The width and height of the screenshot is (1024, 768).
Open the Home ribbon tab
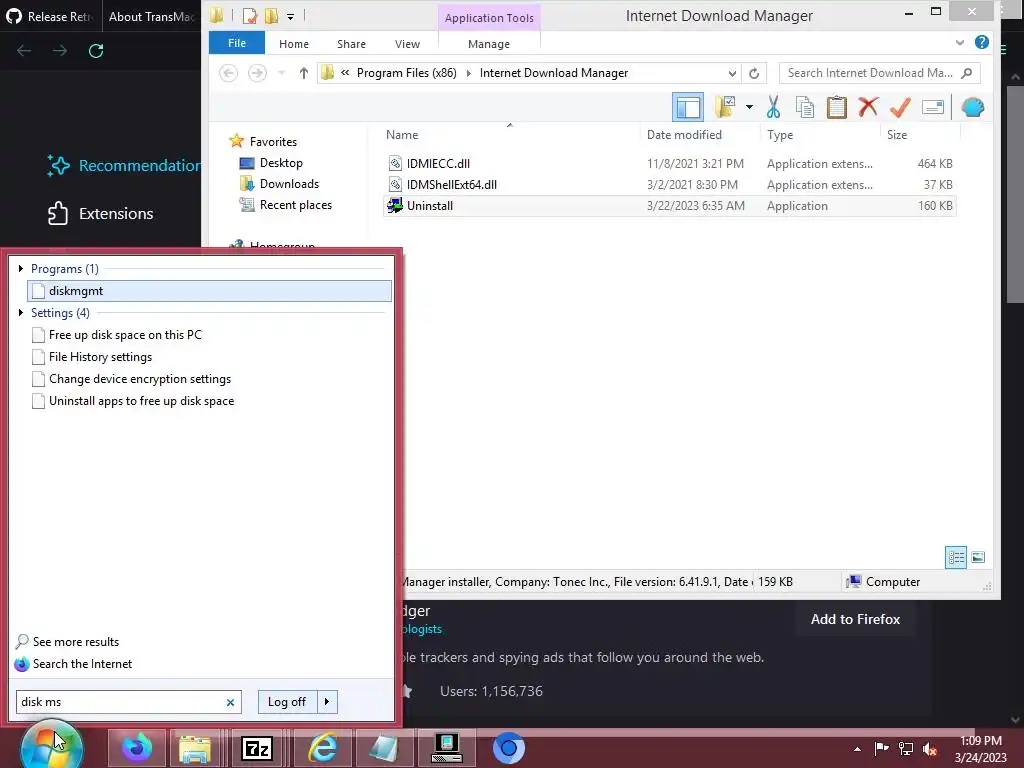(x=294, y=44)
